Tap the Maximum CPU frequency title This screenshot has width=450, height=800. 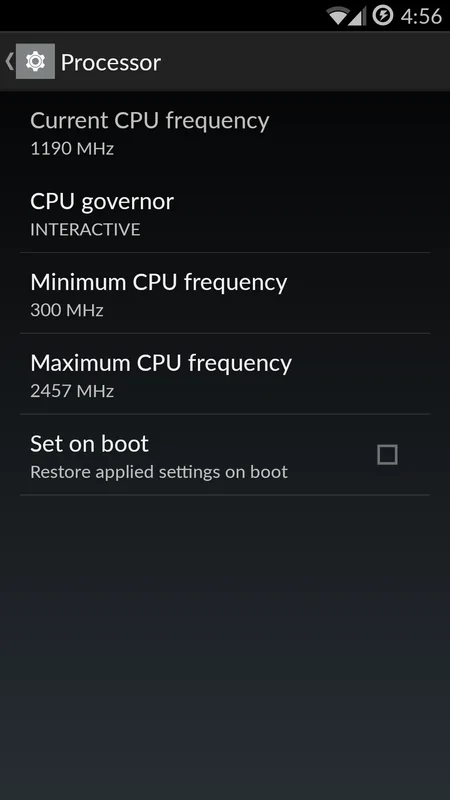point(161,363)
